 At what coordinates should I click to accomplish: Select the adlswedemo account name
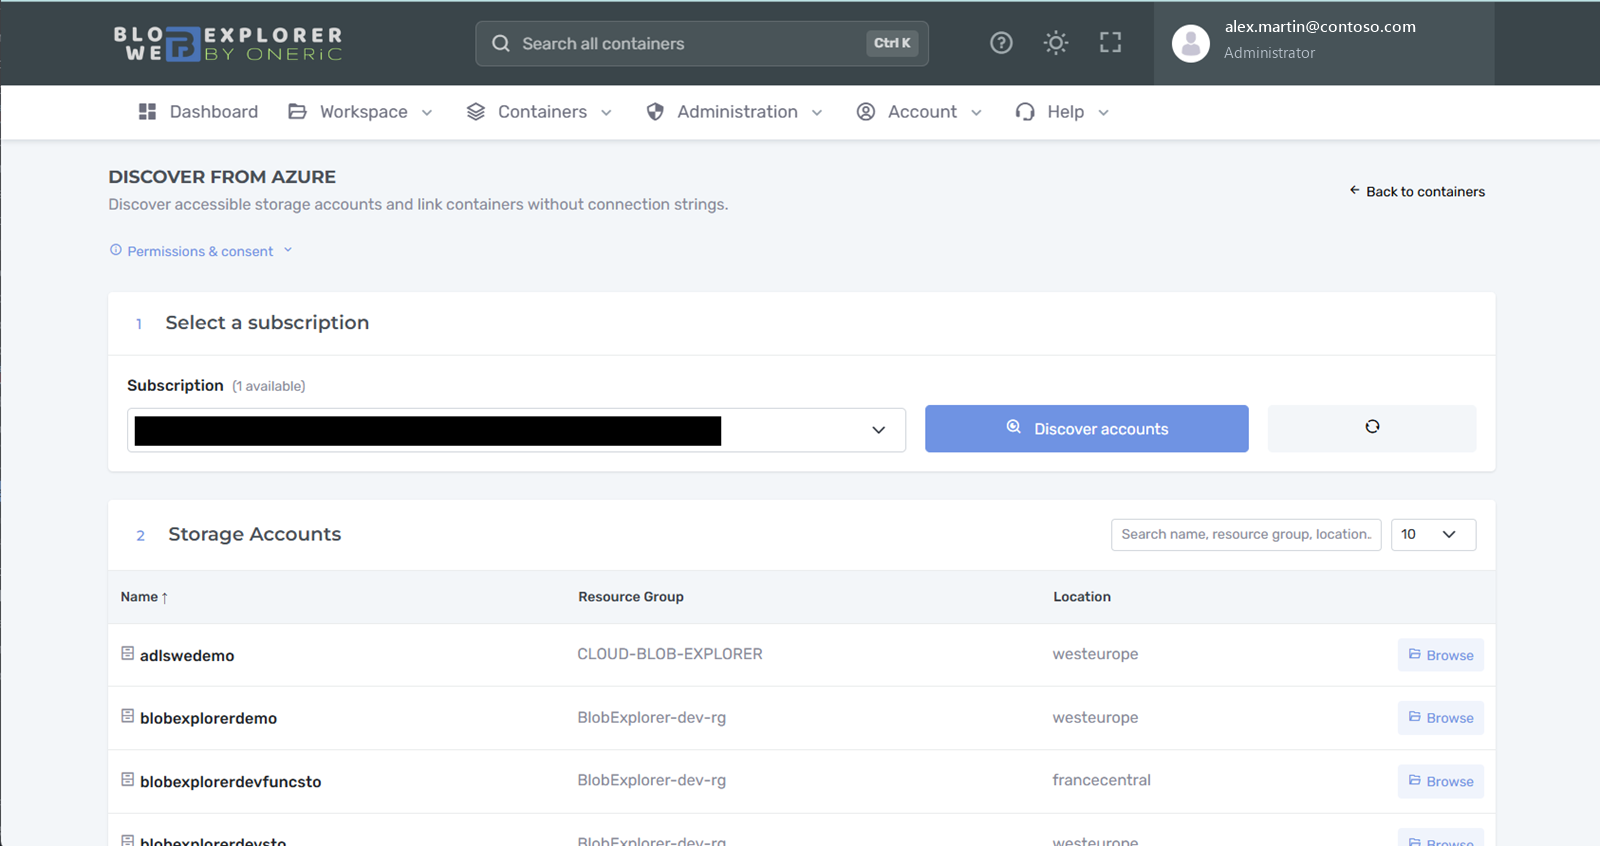pos(187,655)
